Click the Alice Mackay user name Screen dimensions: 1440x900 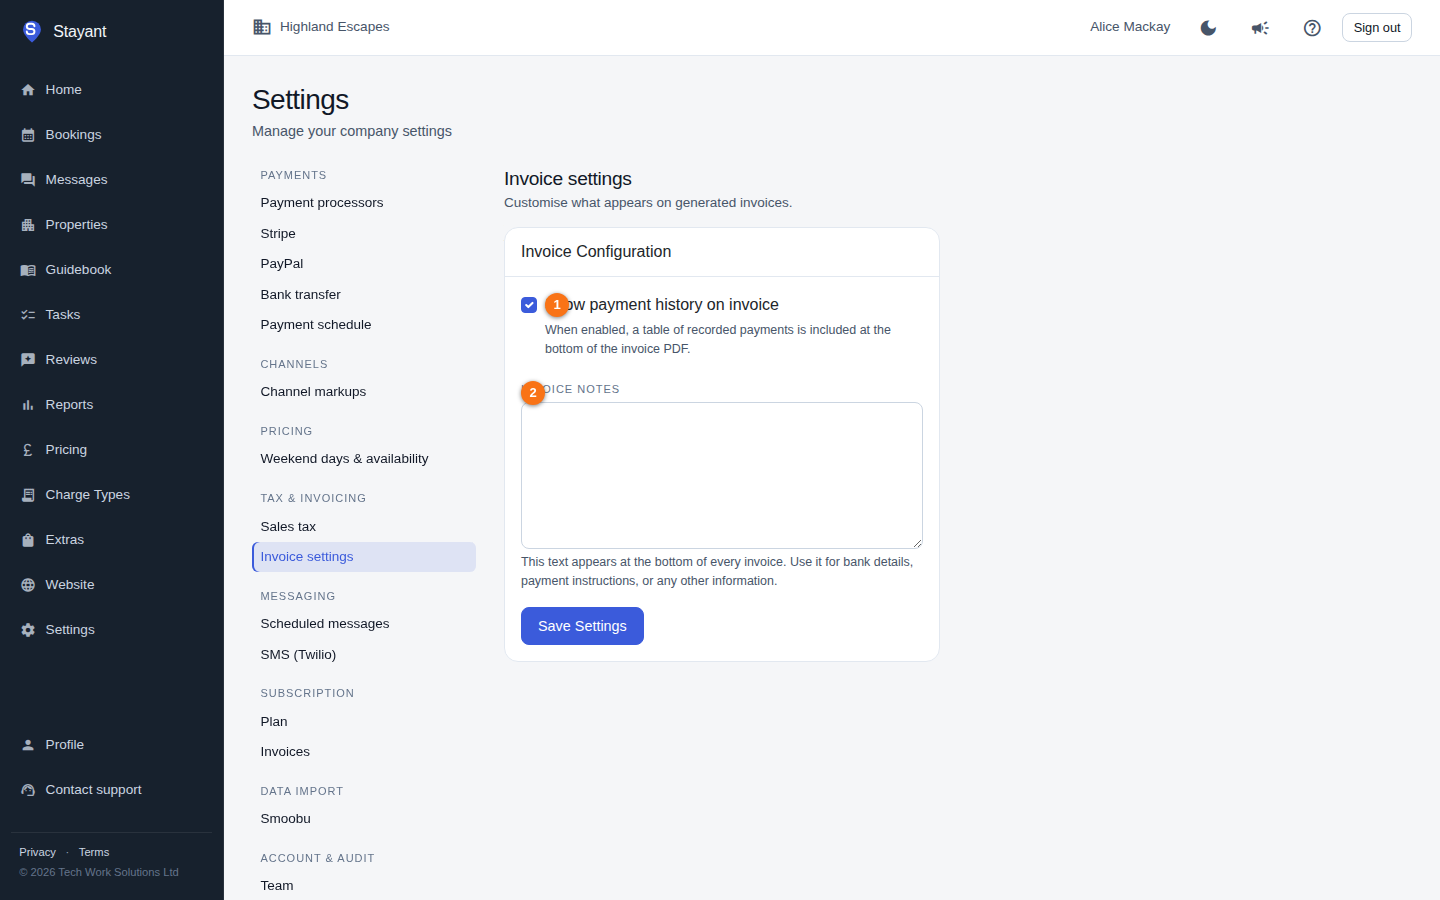click(1130, 27)
